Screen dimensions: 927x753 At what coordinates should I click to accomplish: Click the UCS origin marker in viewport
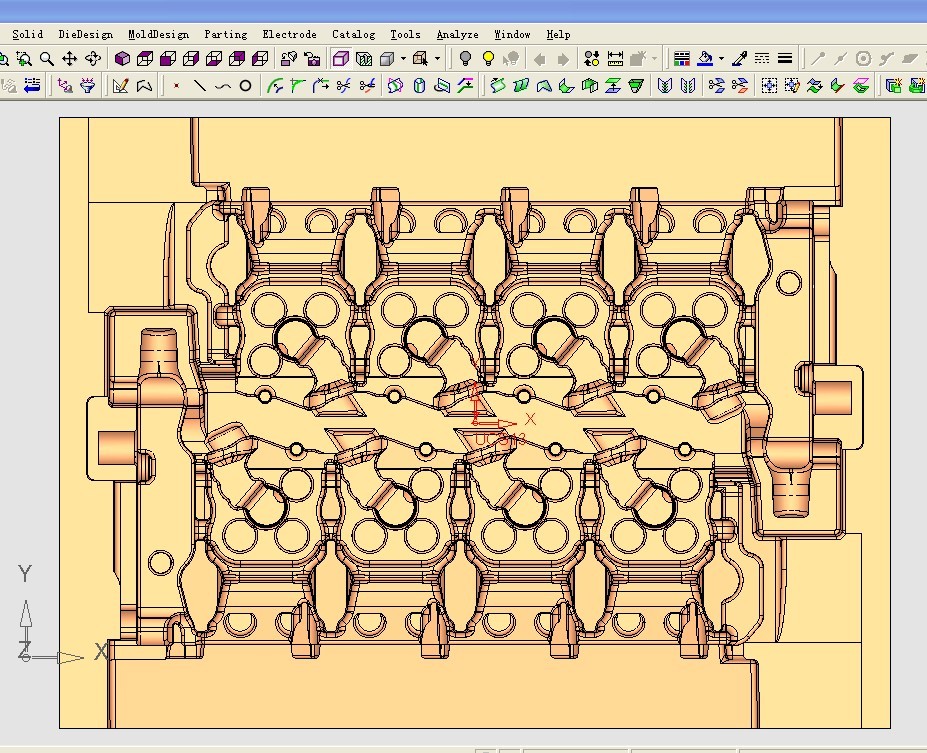[477, 421]
